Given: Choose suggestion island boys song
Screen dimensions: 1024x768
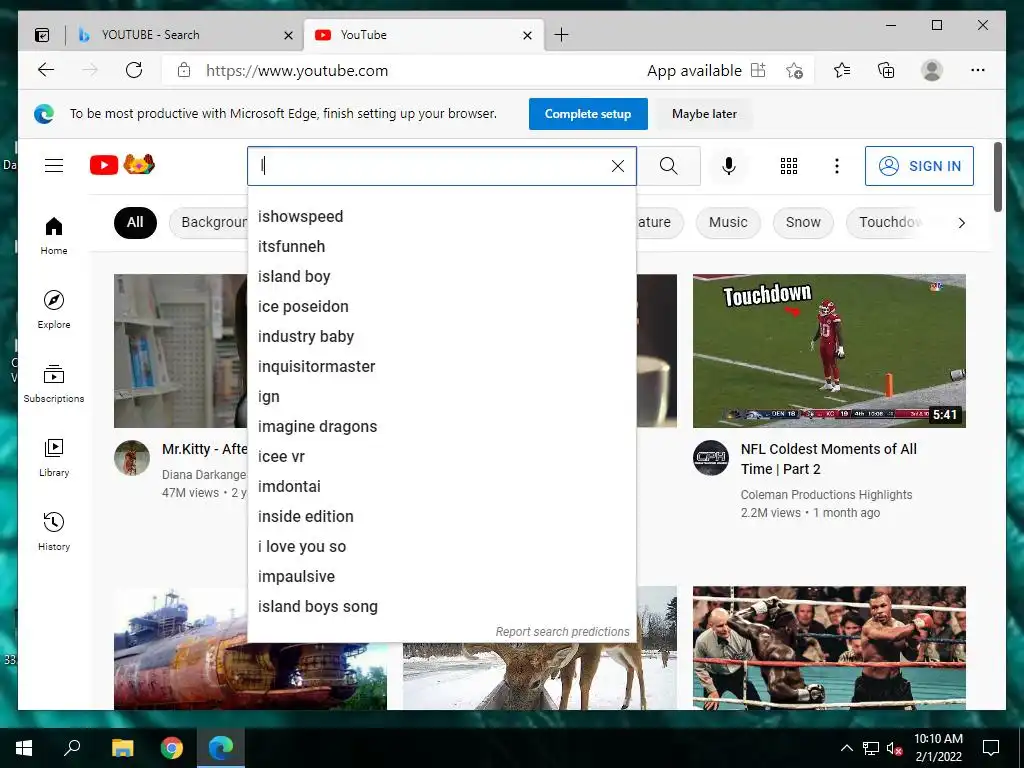Looking at the screenshot, I should pyautogui.click(x=441, y=607).
